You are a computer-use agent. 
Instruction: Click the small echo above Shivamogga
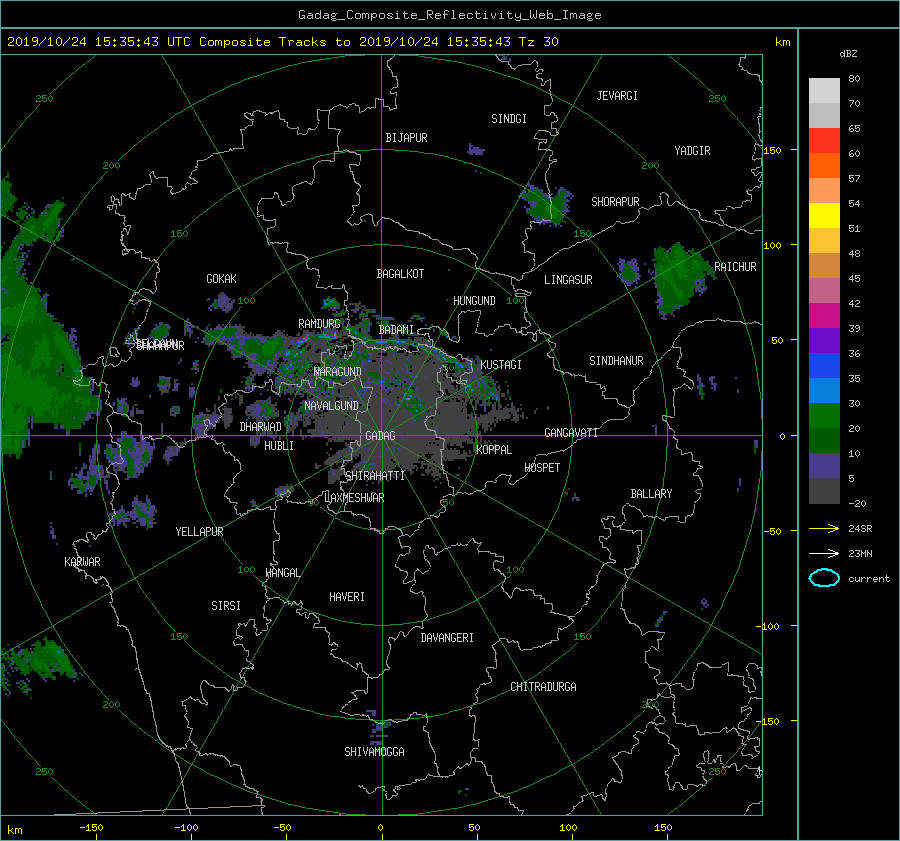379,729
